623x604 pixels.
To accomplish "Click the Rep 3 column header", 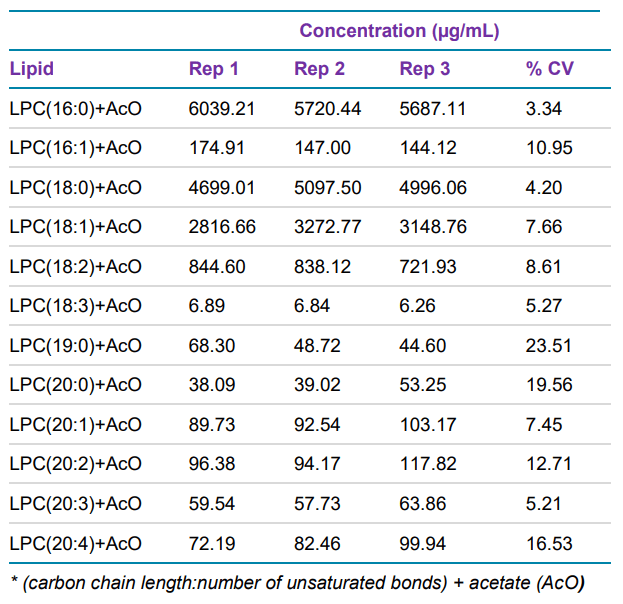I will tap(424, 69).
